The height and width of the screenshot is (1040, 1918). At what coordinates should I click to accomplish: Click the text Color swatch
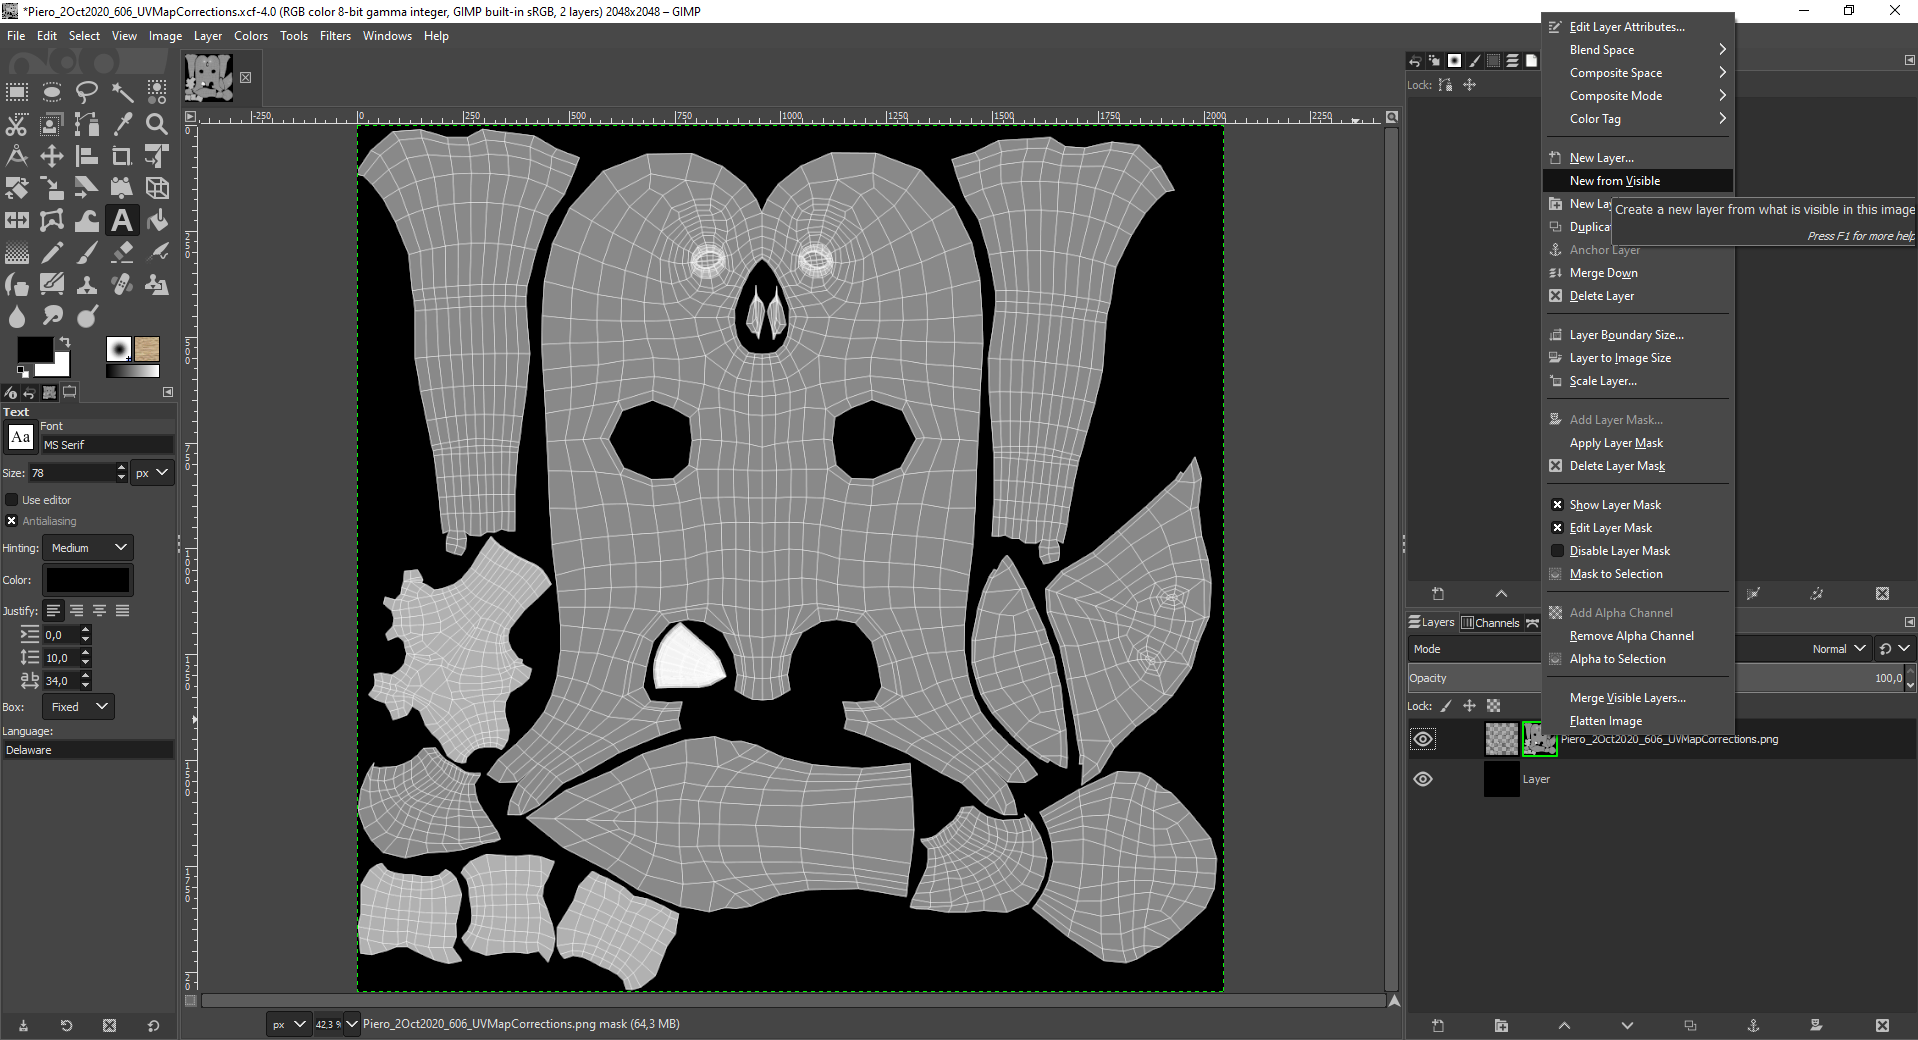(x=88, y=580)
